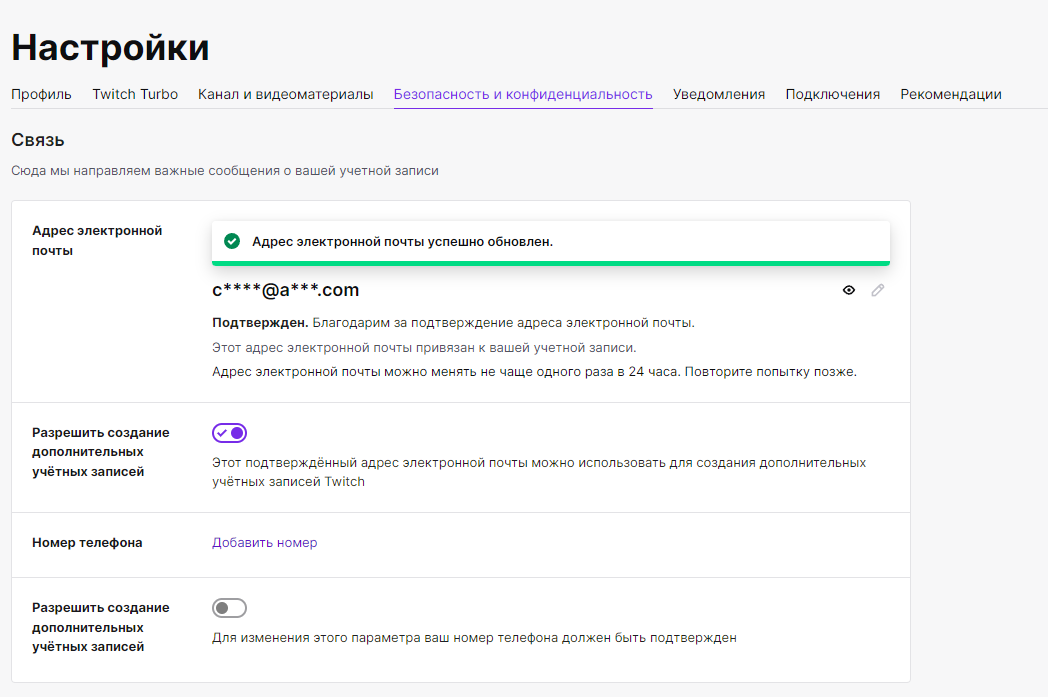
Task: Click the Настройки page heading
Action: click(x=110, y=47)
